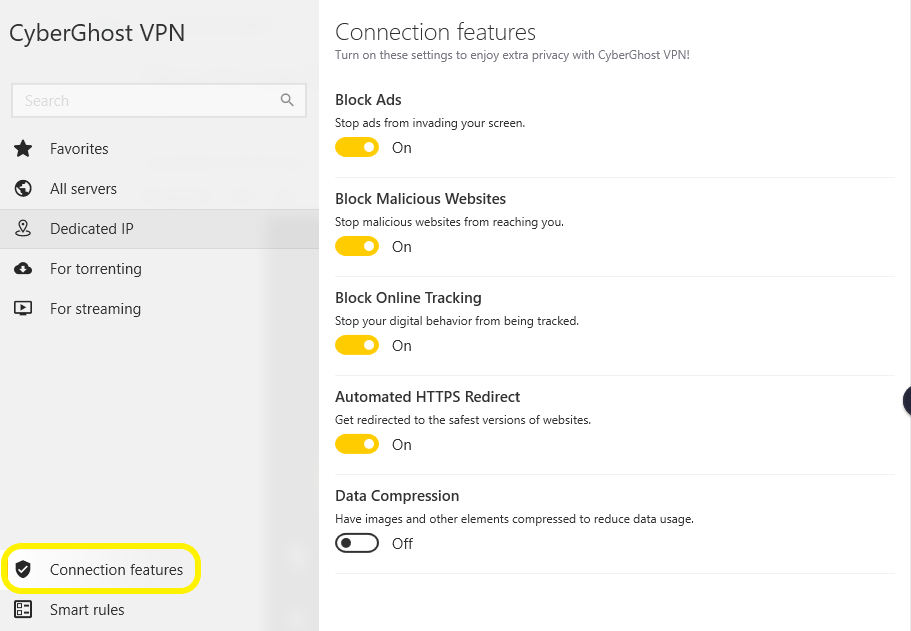Screen dimensions: 911x631
Task: Click the Smart rules list icon
Action: pyautogui.click(x=23, y=609)
